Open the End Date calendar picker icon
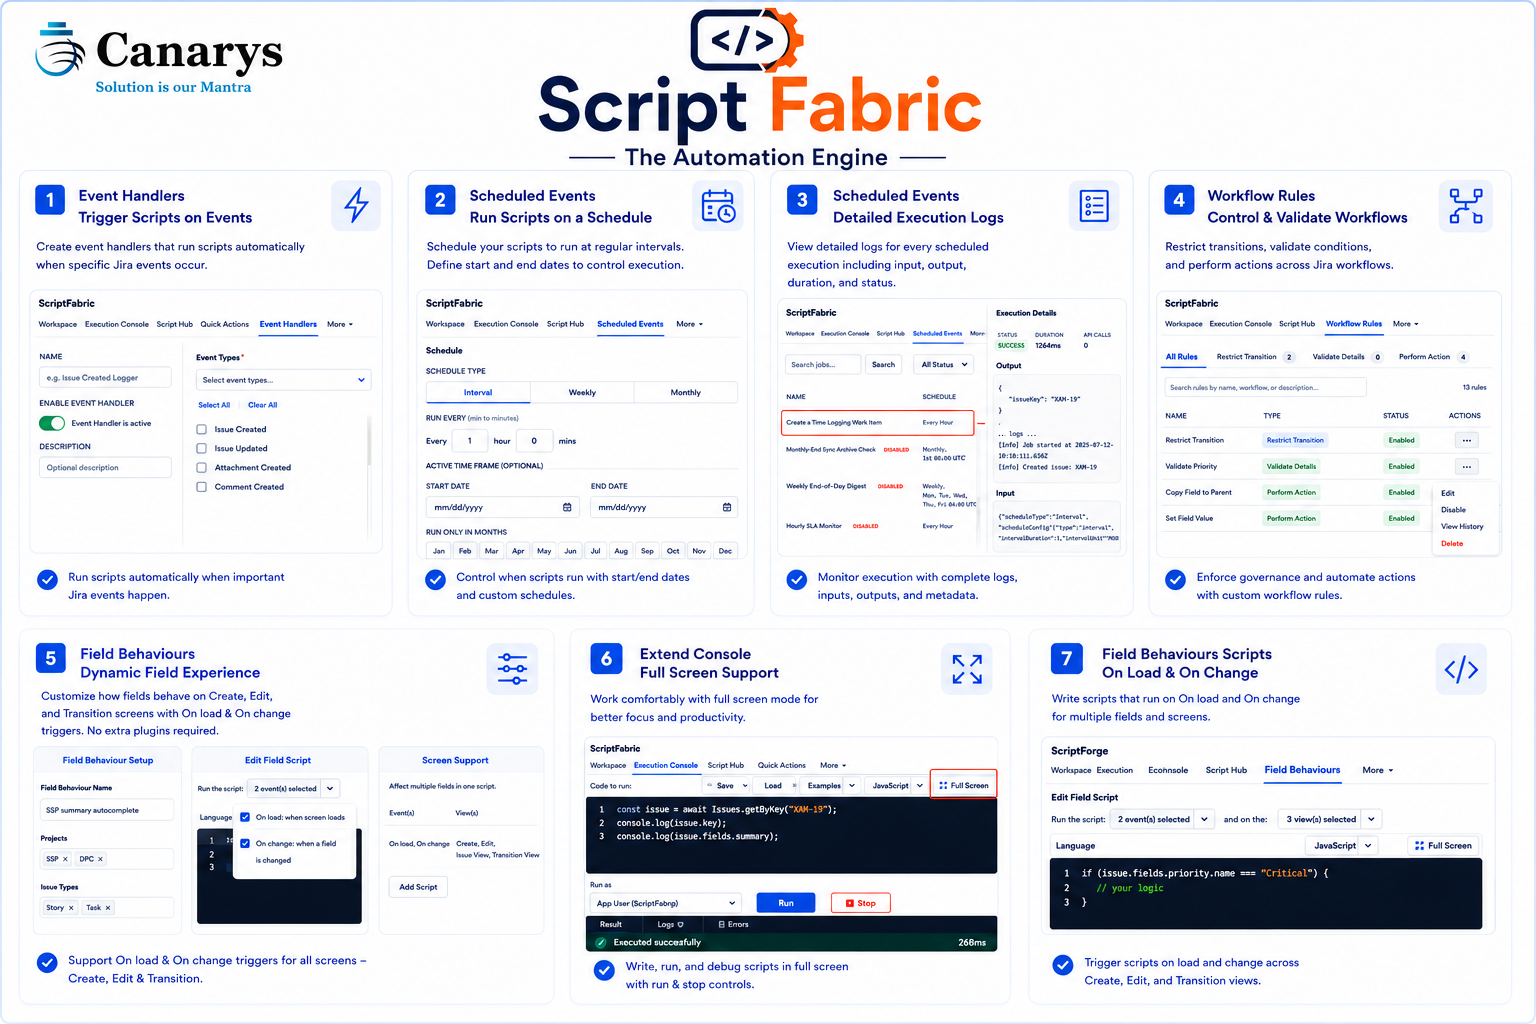Viewport: 1536px width, 1024px height. pyautogui.click(x=727, y=507)
